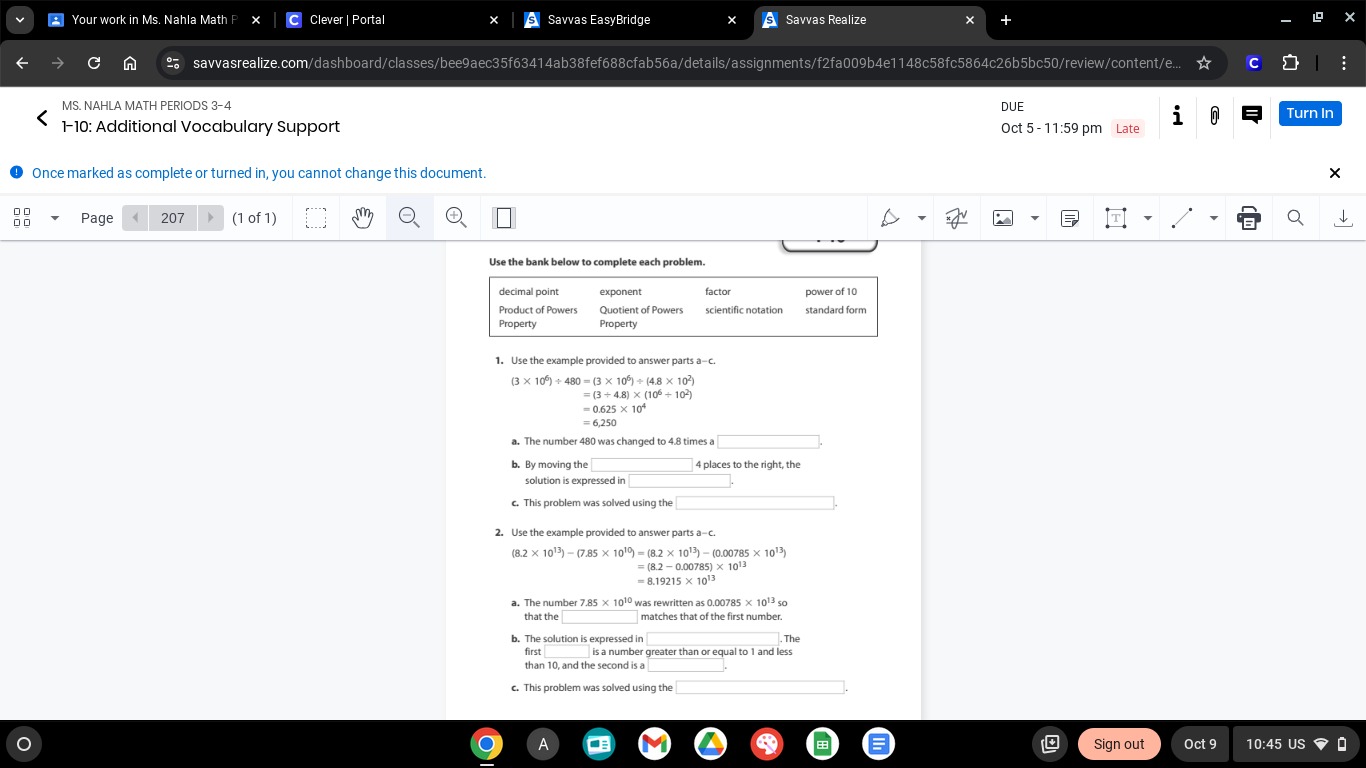Go to the browser home page
This screenshot has width=1366, height=768.
130,62
